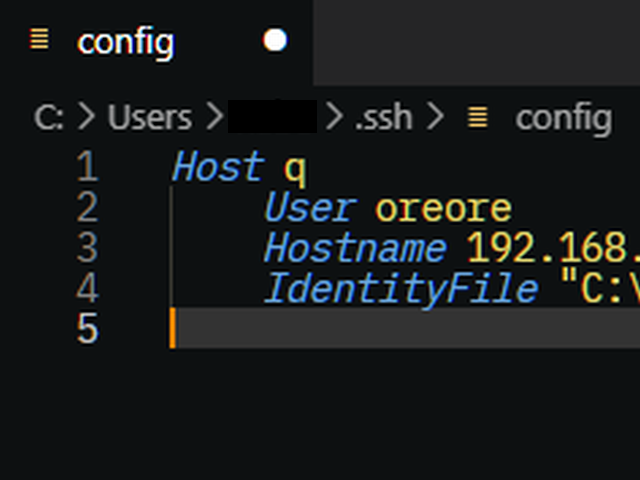Open the Users folder breadcrumb
640x480 pixels.
[x=149, y=117]
